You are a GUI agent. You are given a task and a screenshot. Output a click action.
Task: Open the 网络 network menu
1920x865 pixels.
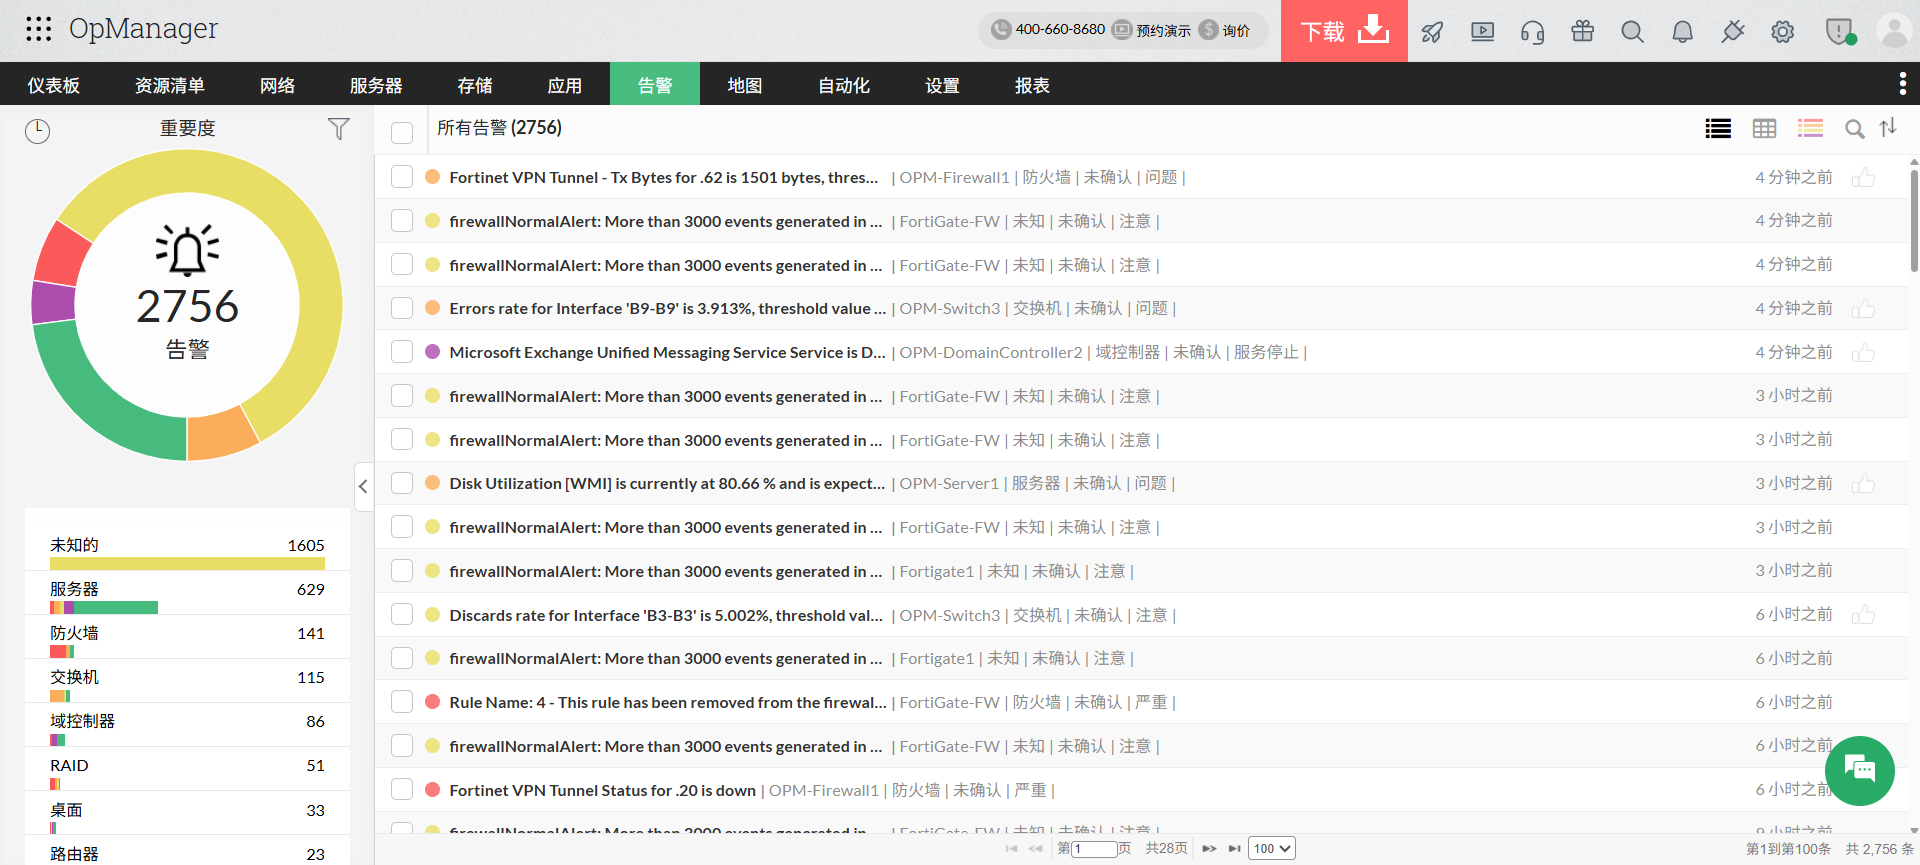click(x=277, y=85)
